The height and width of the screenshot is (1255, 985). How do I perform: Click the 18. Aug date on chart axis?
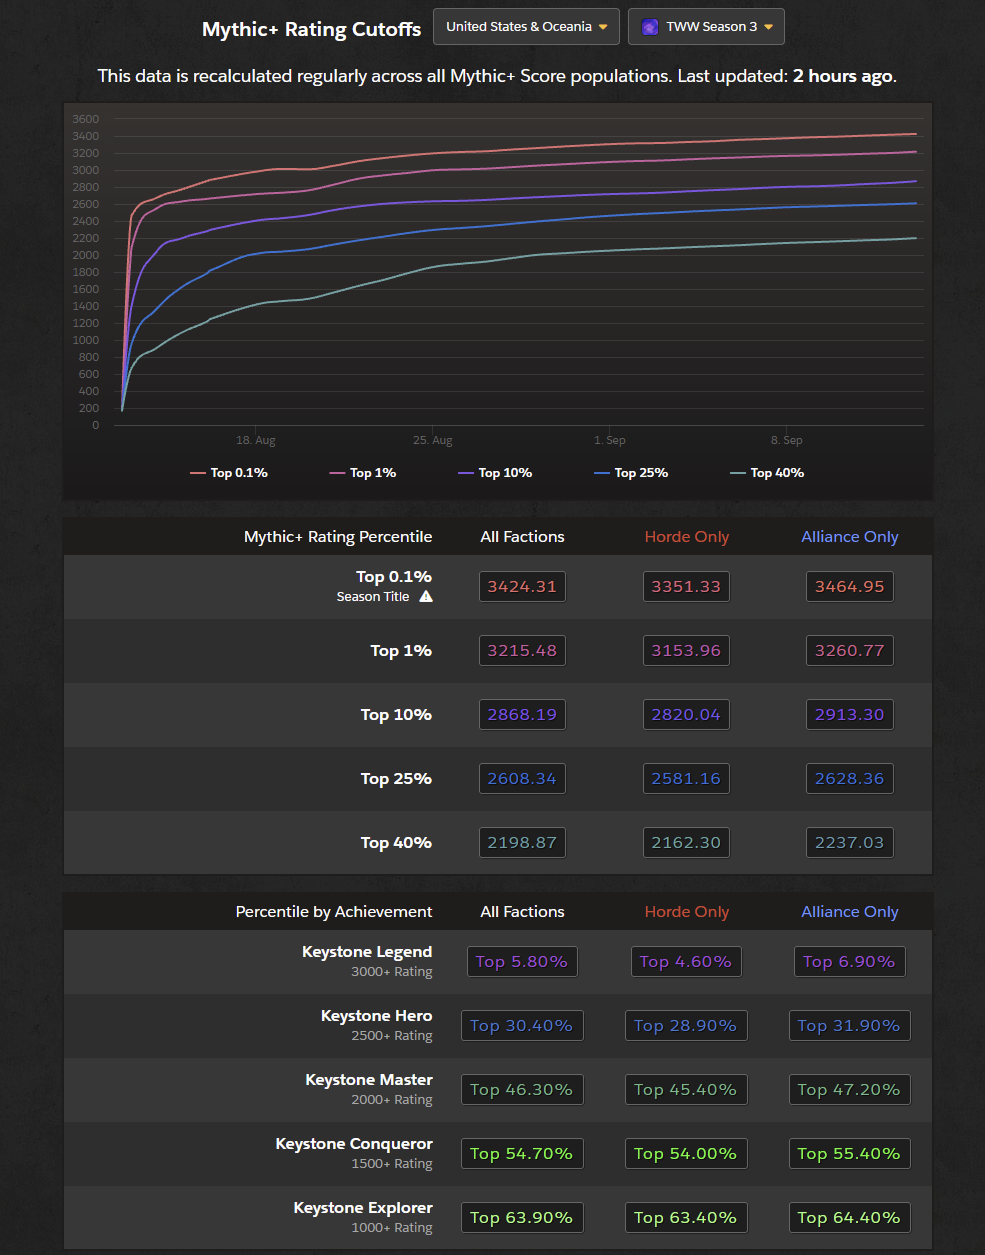pyautogui.click(x=256, y=440)
